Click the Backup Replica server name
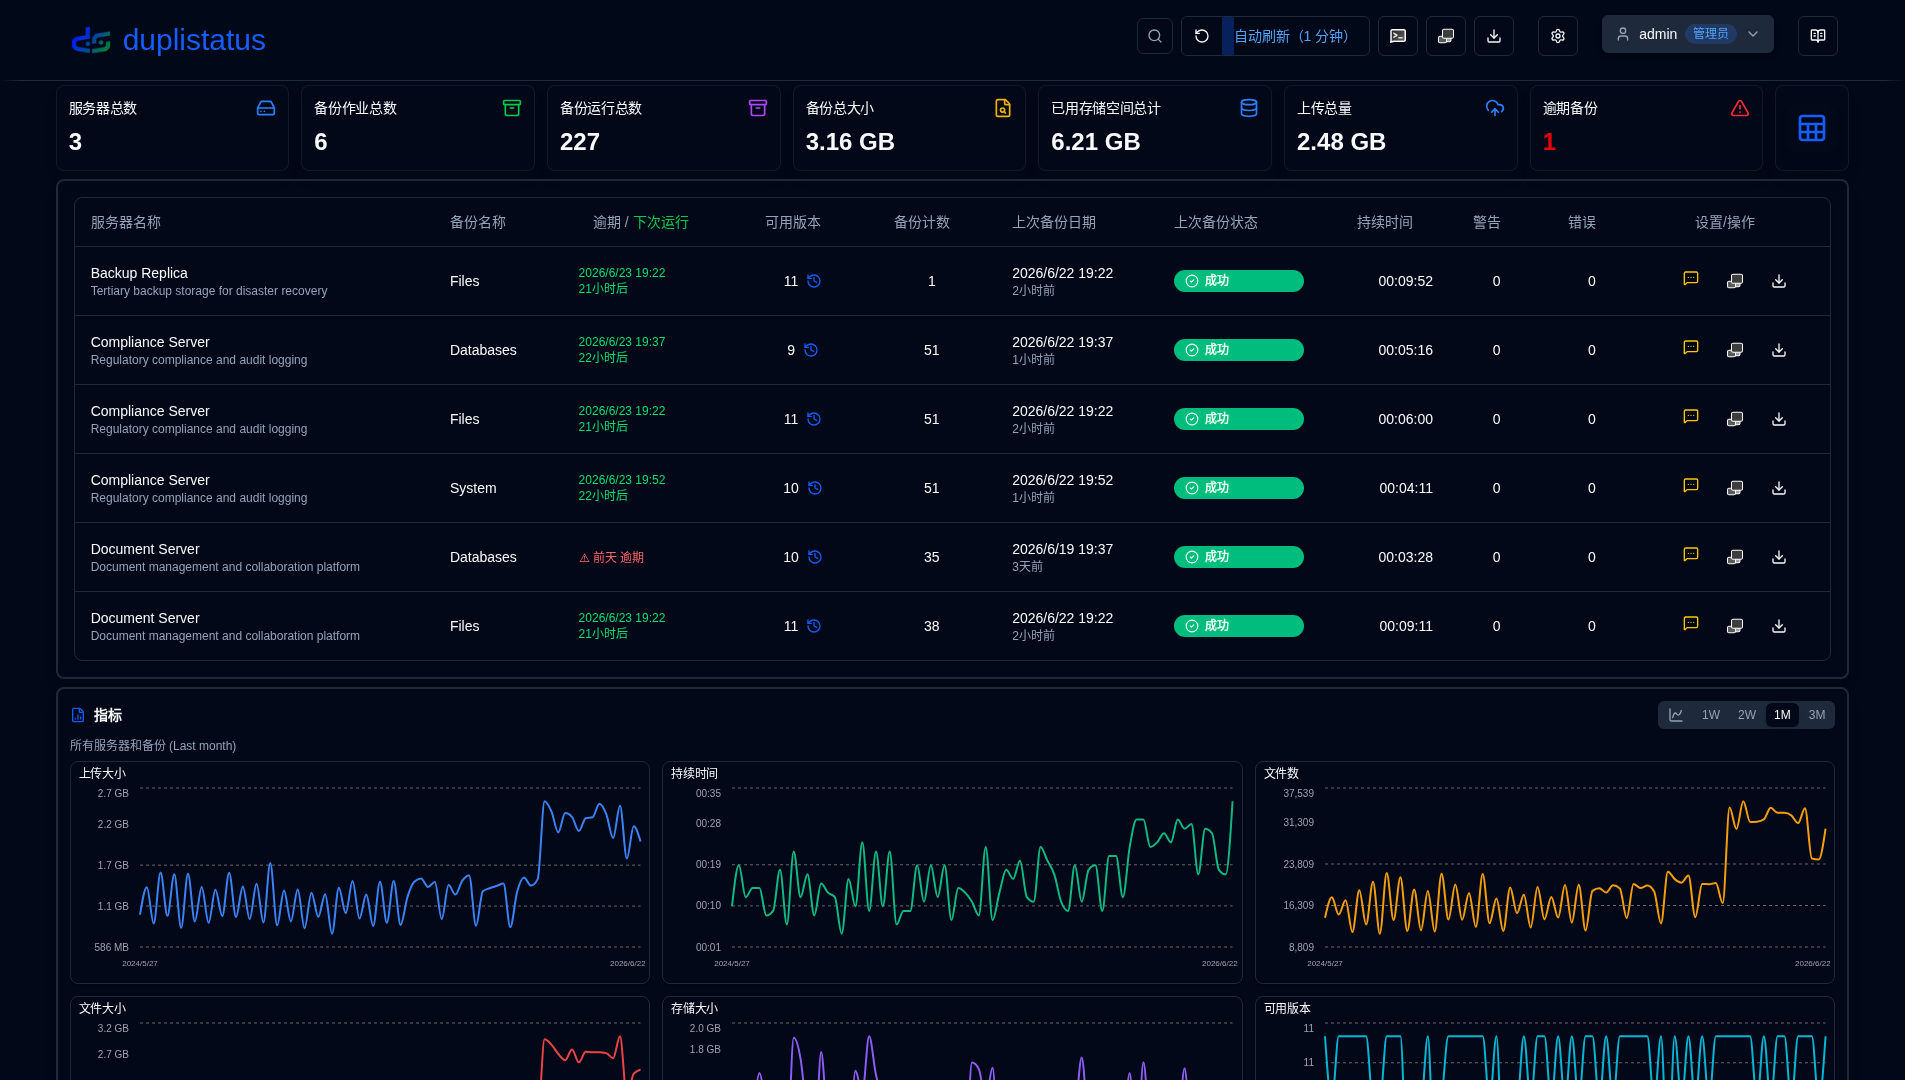This screenshot has height=1080, width=1905. [139, 273]
